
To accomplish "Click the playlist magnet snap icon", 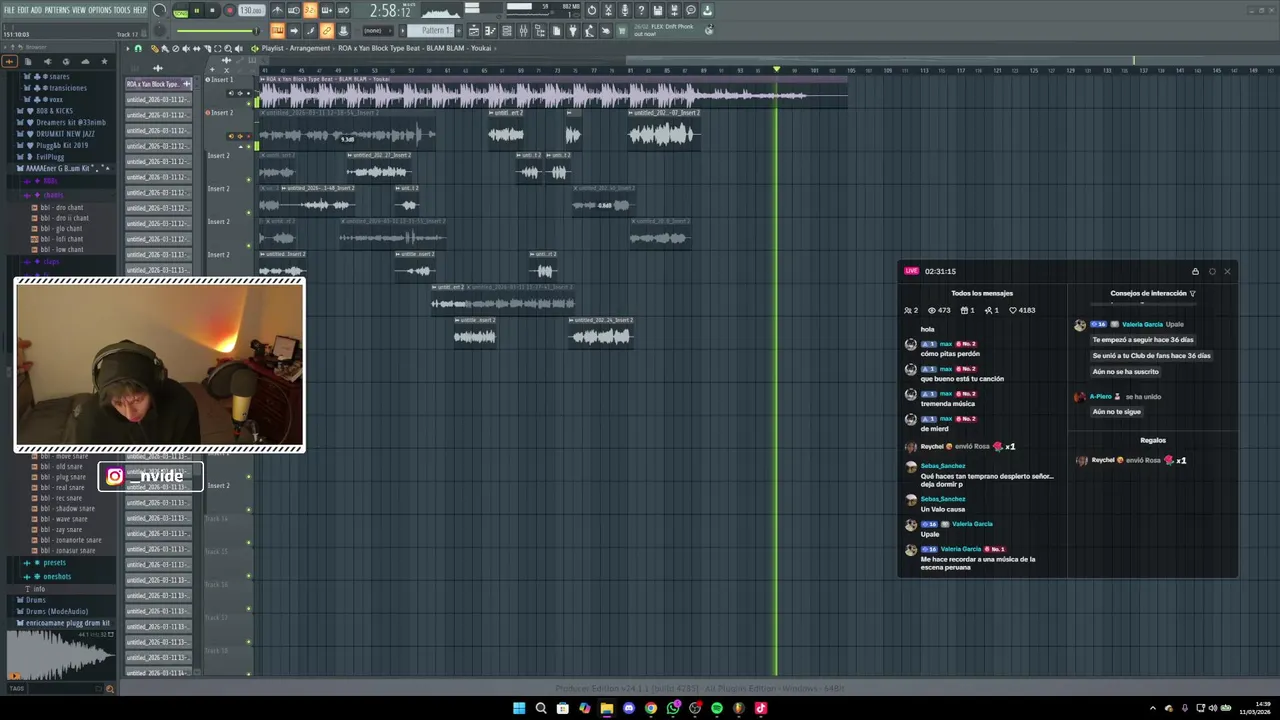I will (x=138, y=48).
